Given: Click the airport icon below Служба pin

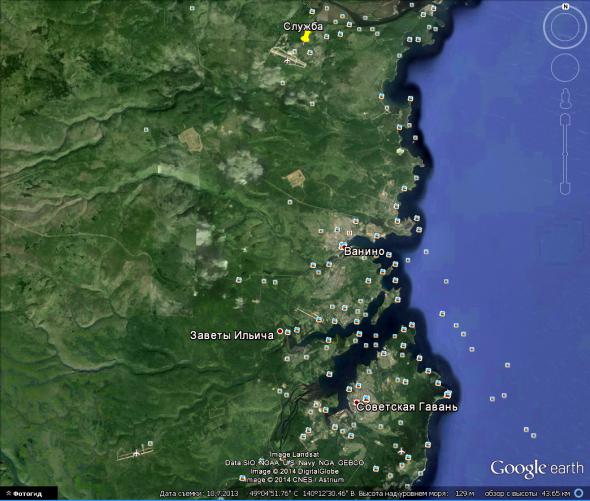Looking at the screenshot, I should point(287,60).
